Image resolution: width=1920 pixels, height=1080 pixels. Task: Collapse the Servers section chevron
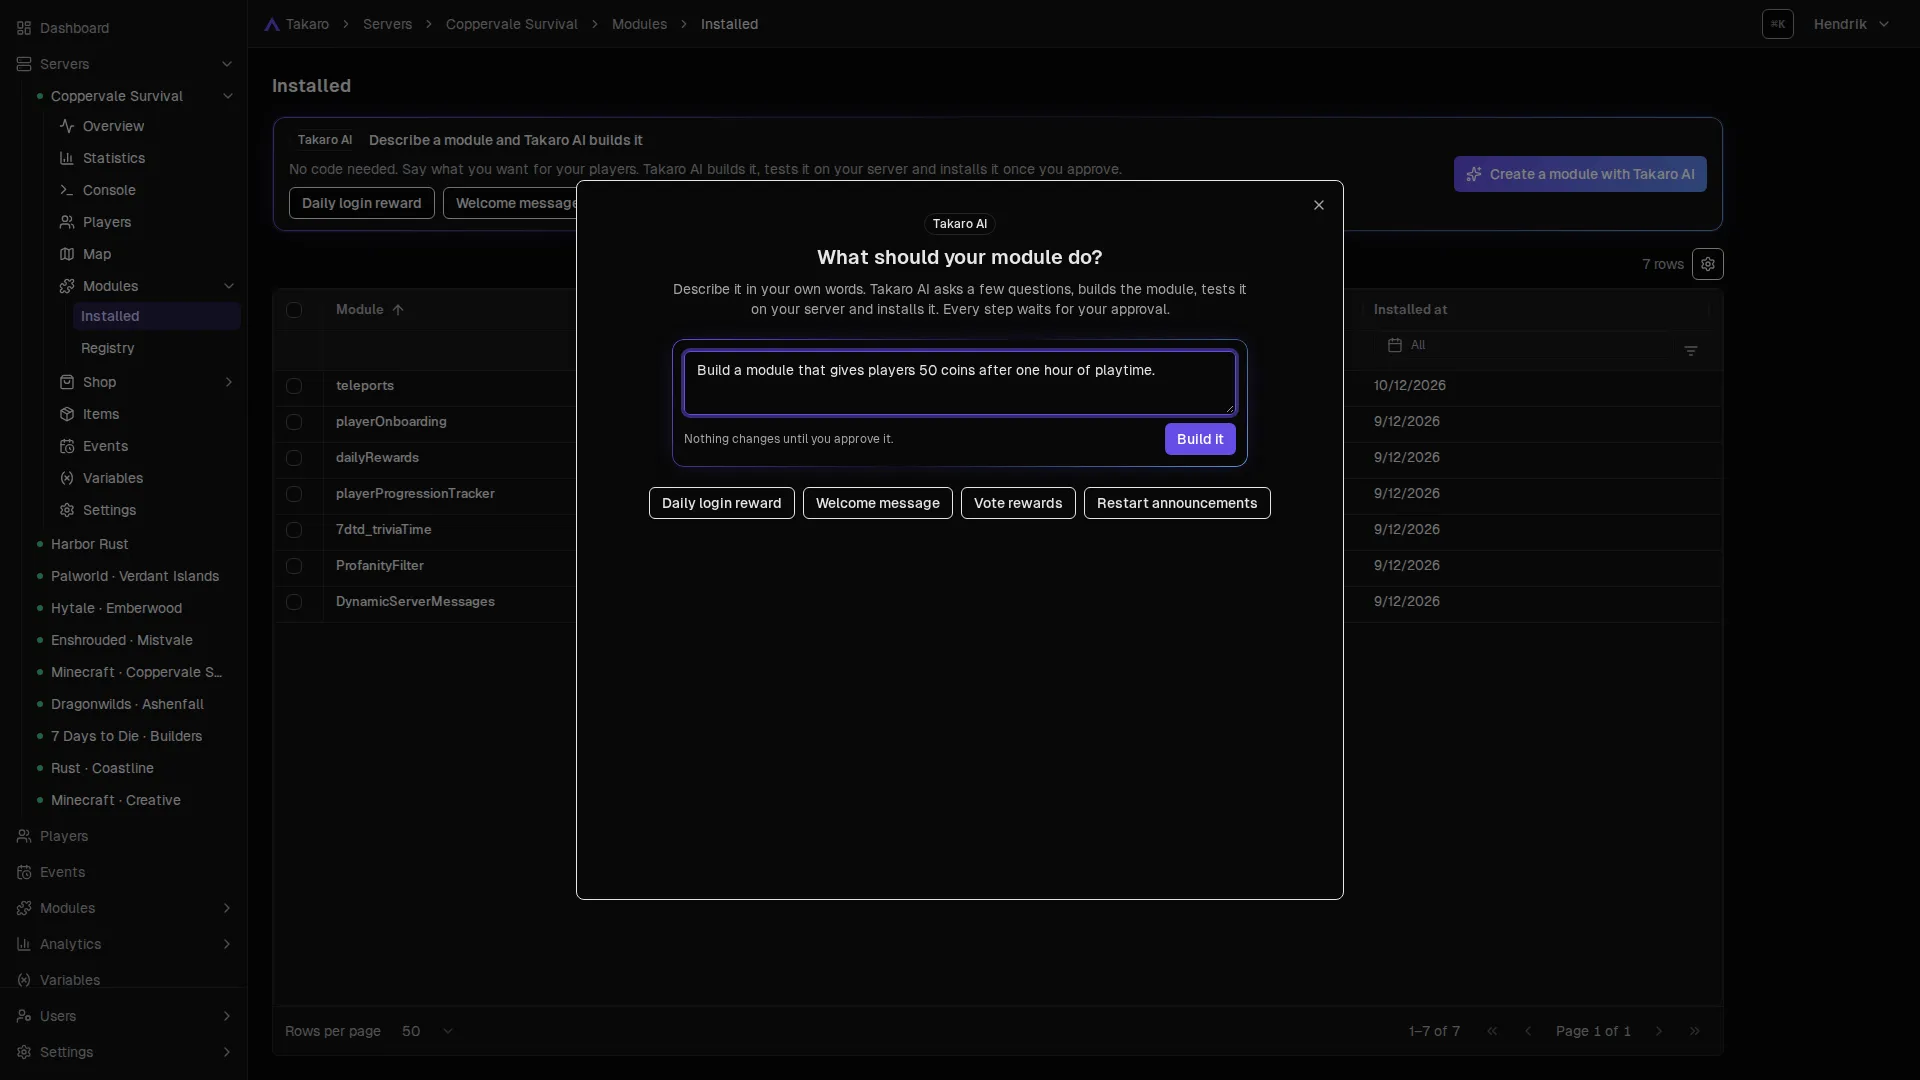click(x=227, y=64)
